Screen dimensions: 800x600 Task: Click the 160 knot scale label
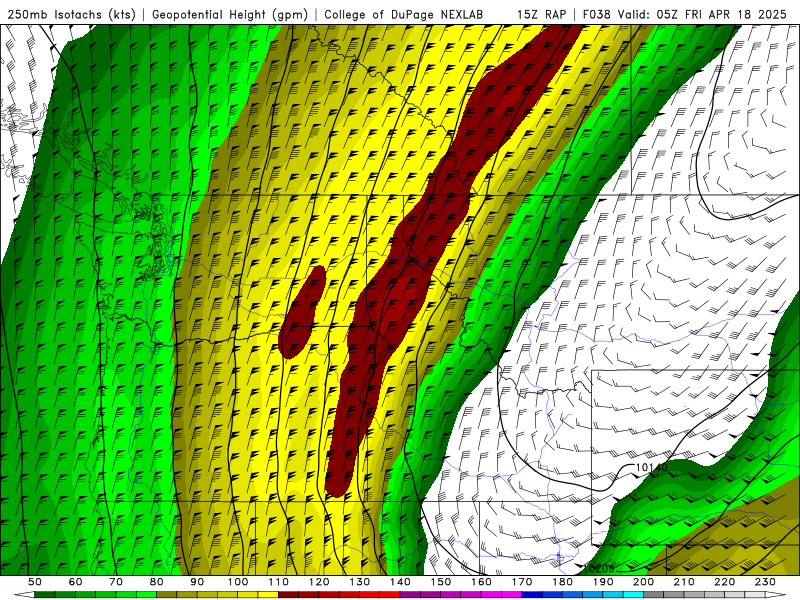click(x=481, y=582)
